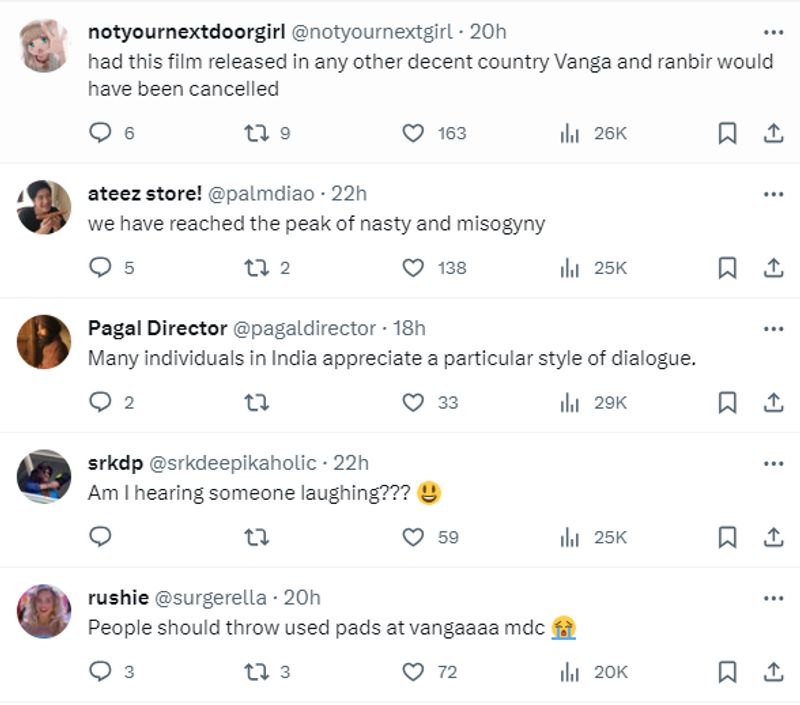View analytics on srkdp's tweet
The image size is (800, 705).
(570, 537)
